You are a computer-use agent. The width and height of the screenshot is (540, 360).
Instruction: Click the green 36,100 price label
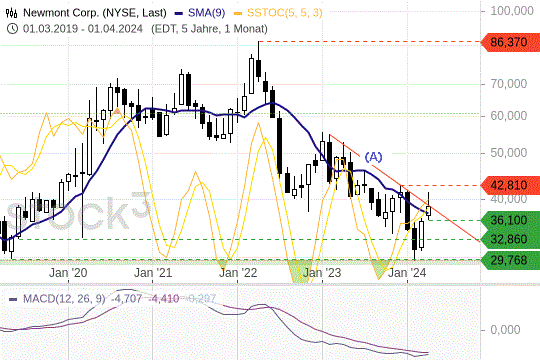[510, 220]
